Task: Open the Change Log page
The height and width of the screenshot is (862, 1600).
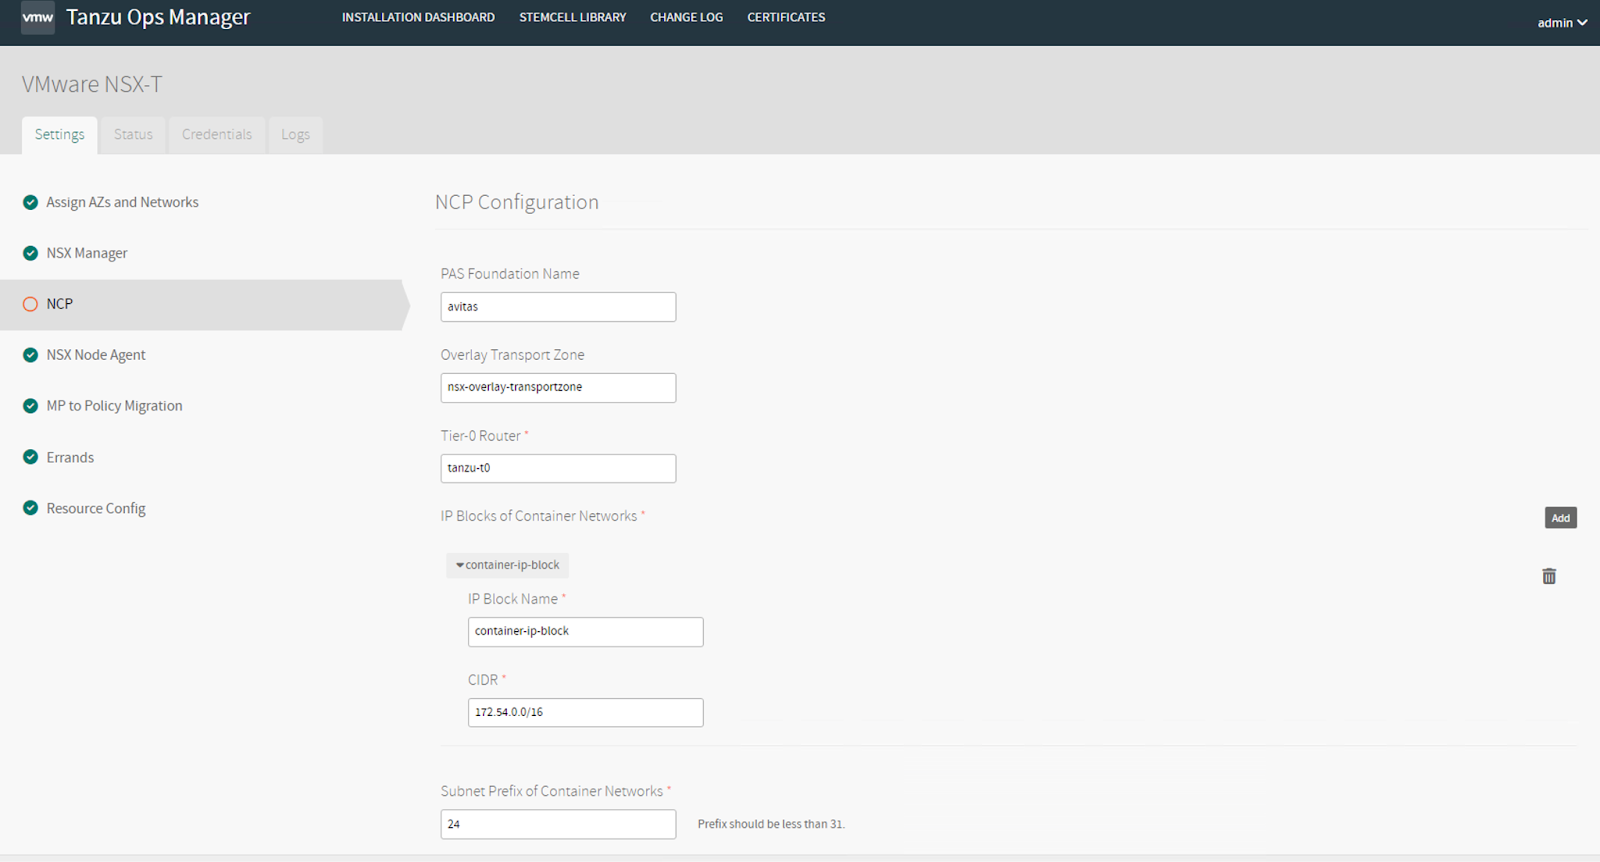Action: tap(686, 17)
